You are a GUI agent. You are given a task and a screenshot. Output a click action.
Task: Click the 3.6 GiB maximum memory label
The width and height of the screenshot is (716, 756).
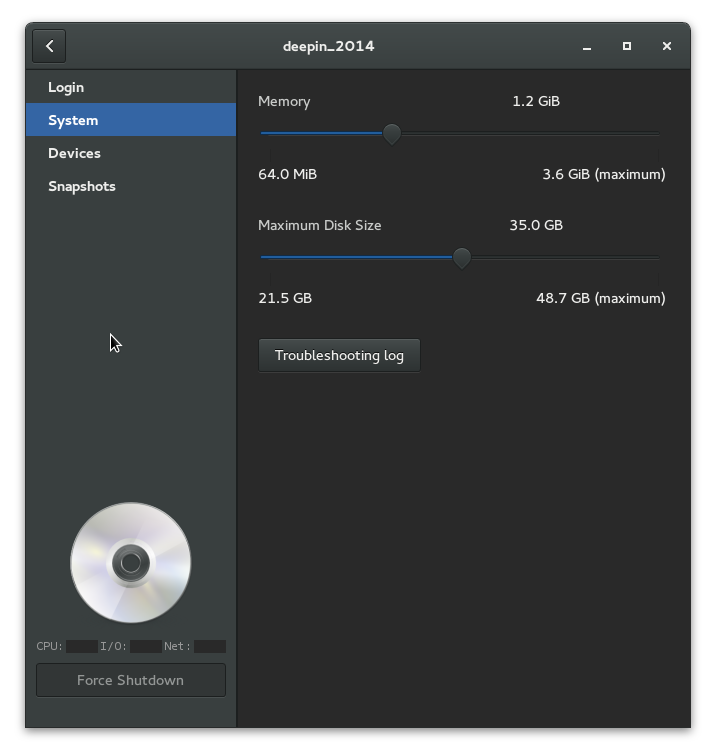click(x=603, y=174)
